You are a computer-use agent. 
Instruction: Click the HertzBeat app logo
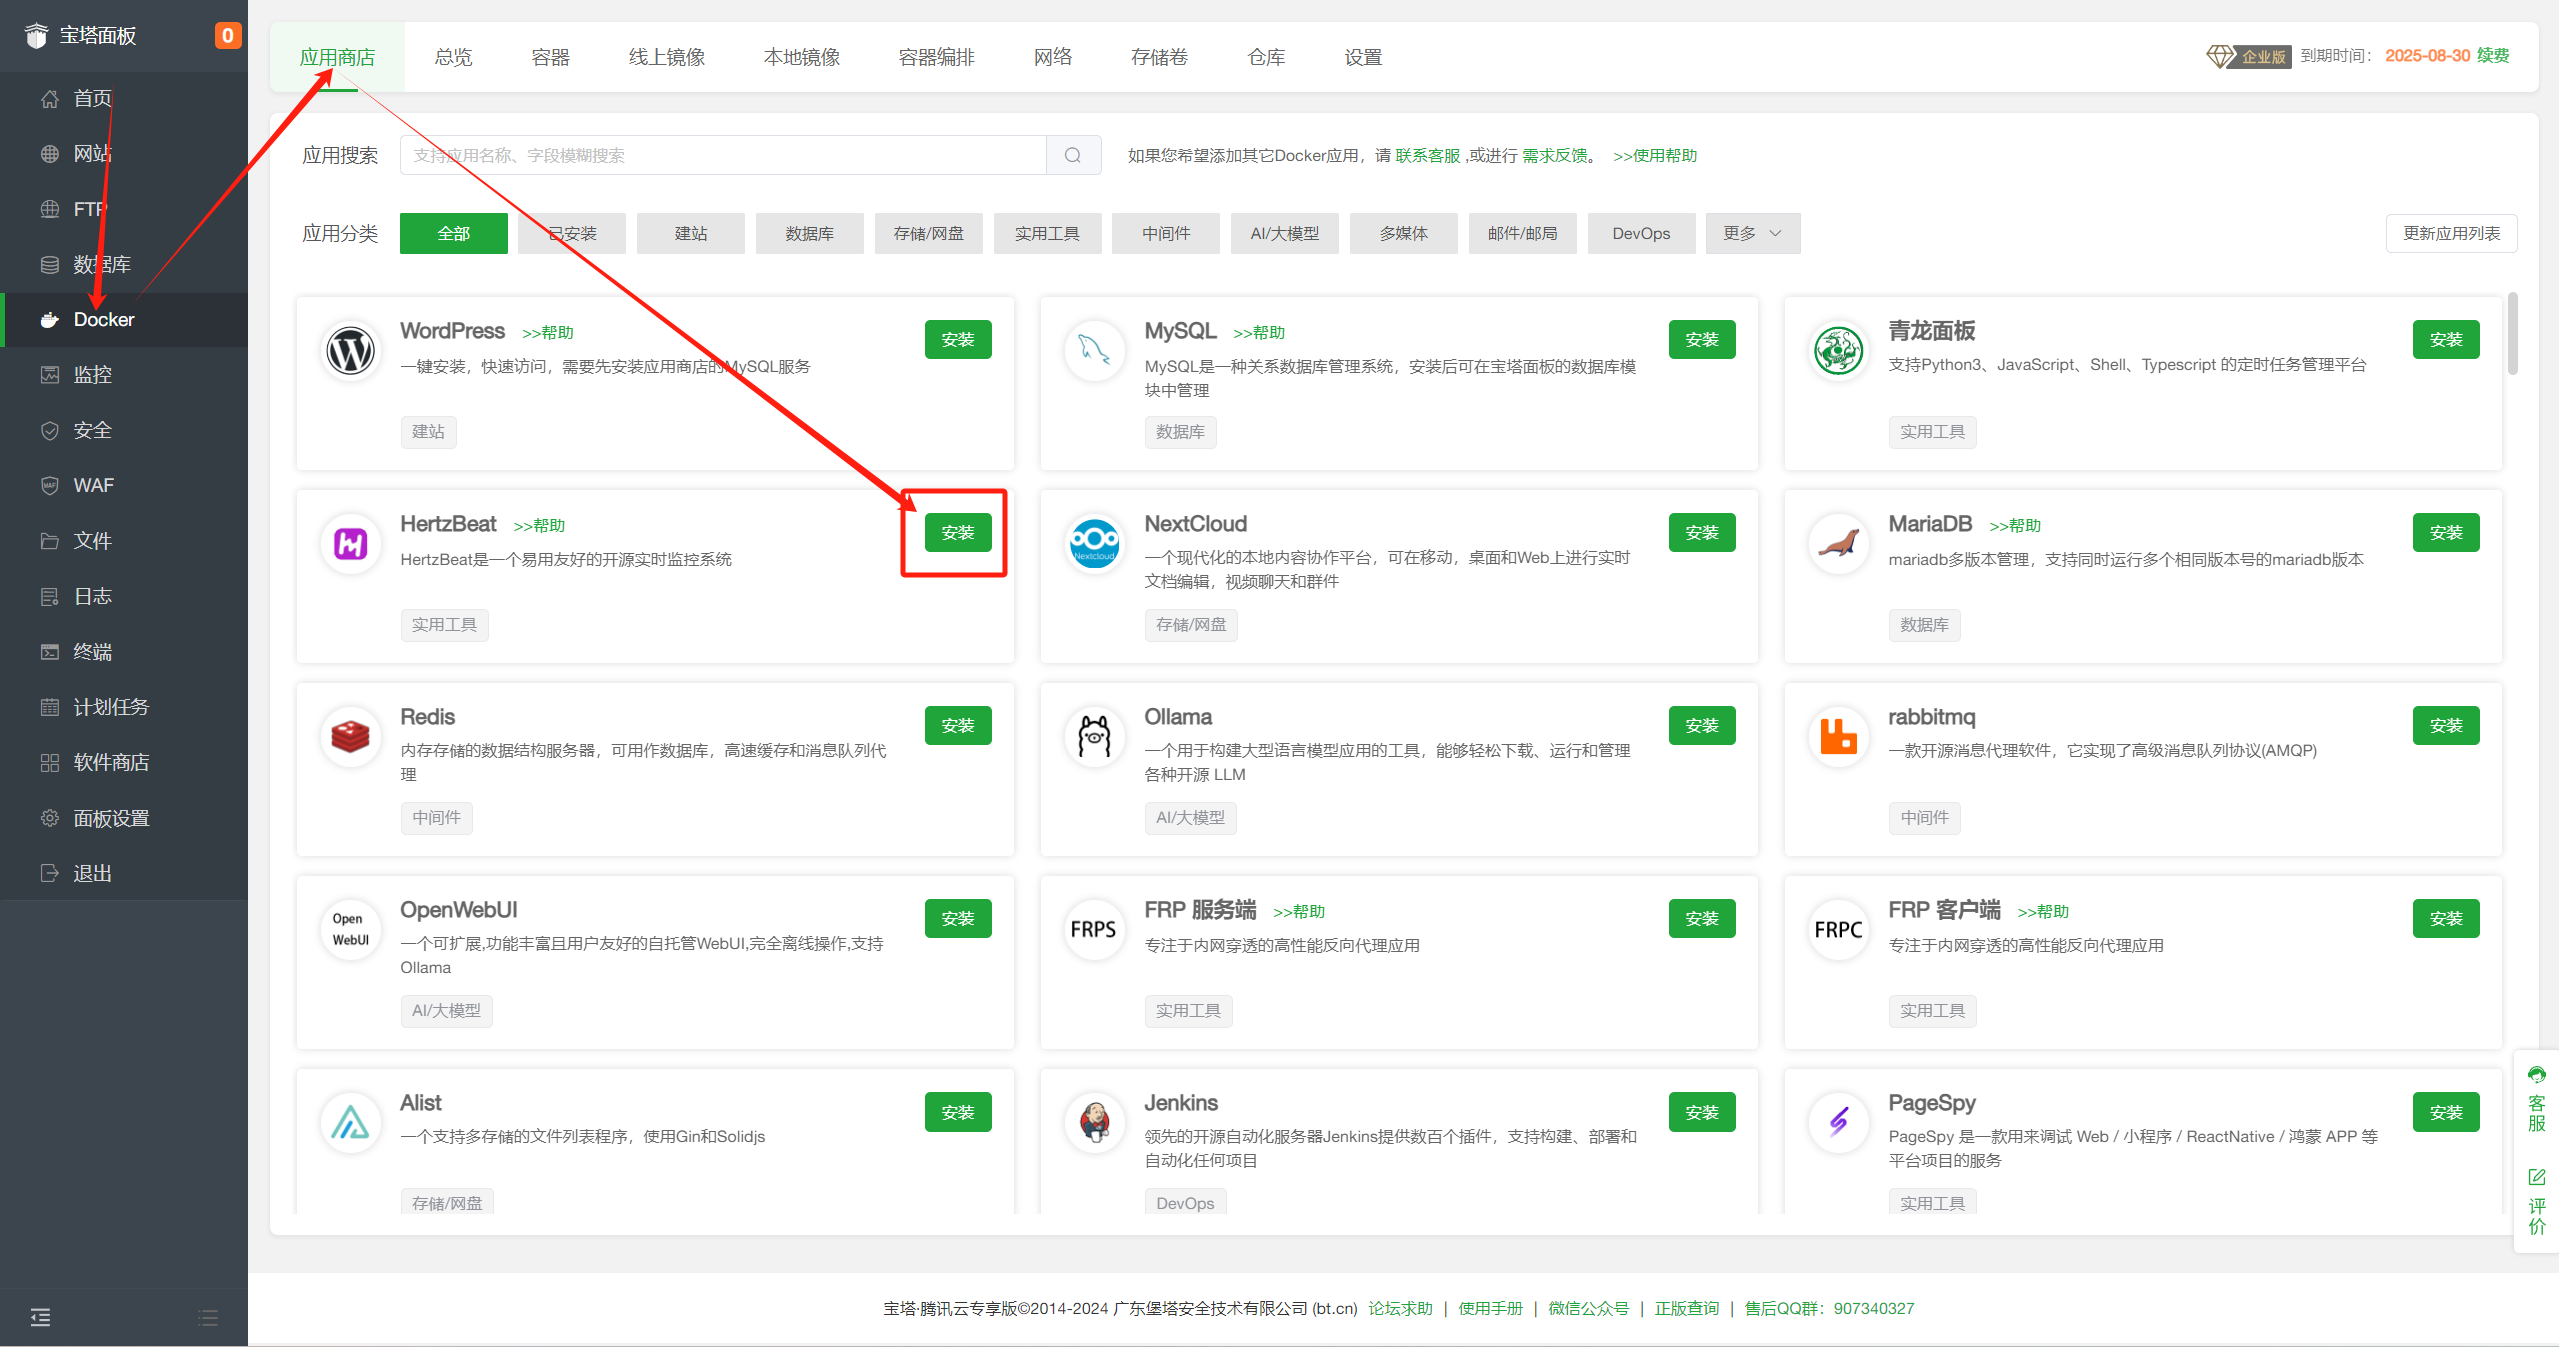click(x=350, y=544)
